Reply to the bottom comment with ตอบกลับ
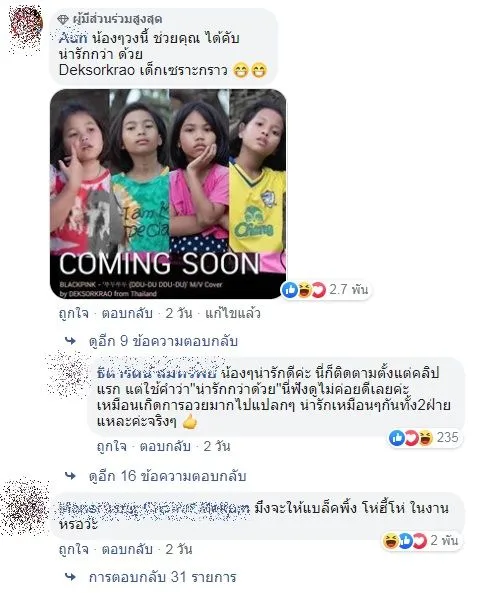 click(x=127, y=549)
